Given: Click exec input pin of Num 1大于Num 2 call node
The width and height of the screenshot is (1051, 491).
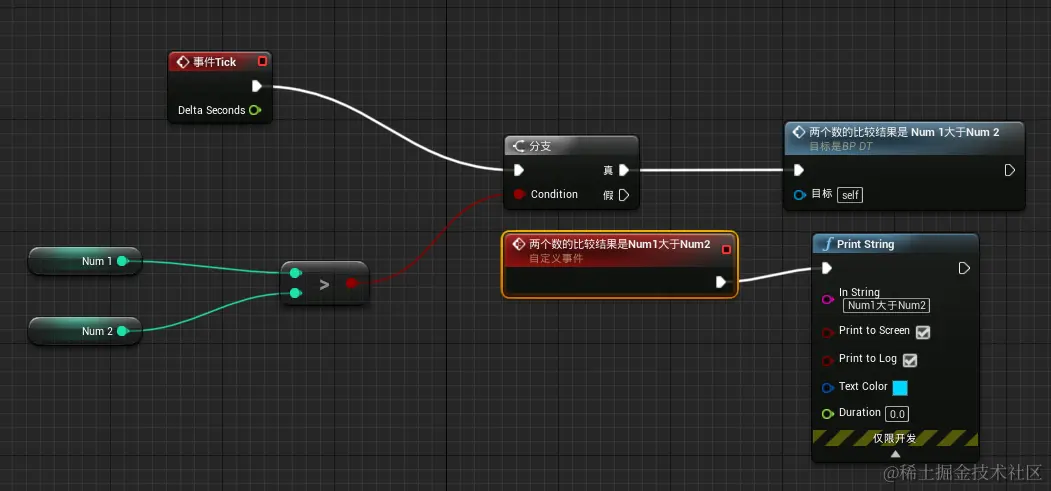Looking at the screenshot, I should pos(798,170).
